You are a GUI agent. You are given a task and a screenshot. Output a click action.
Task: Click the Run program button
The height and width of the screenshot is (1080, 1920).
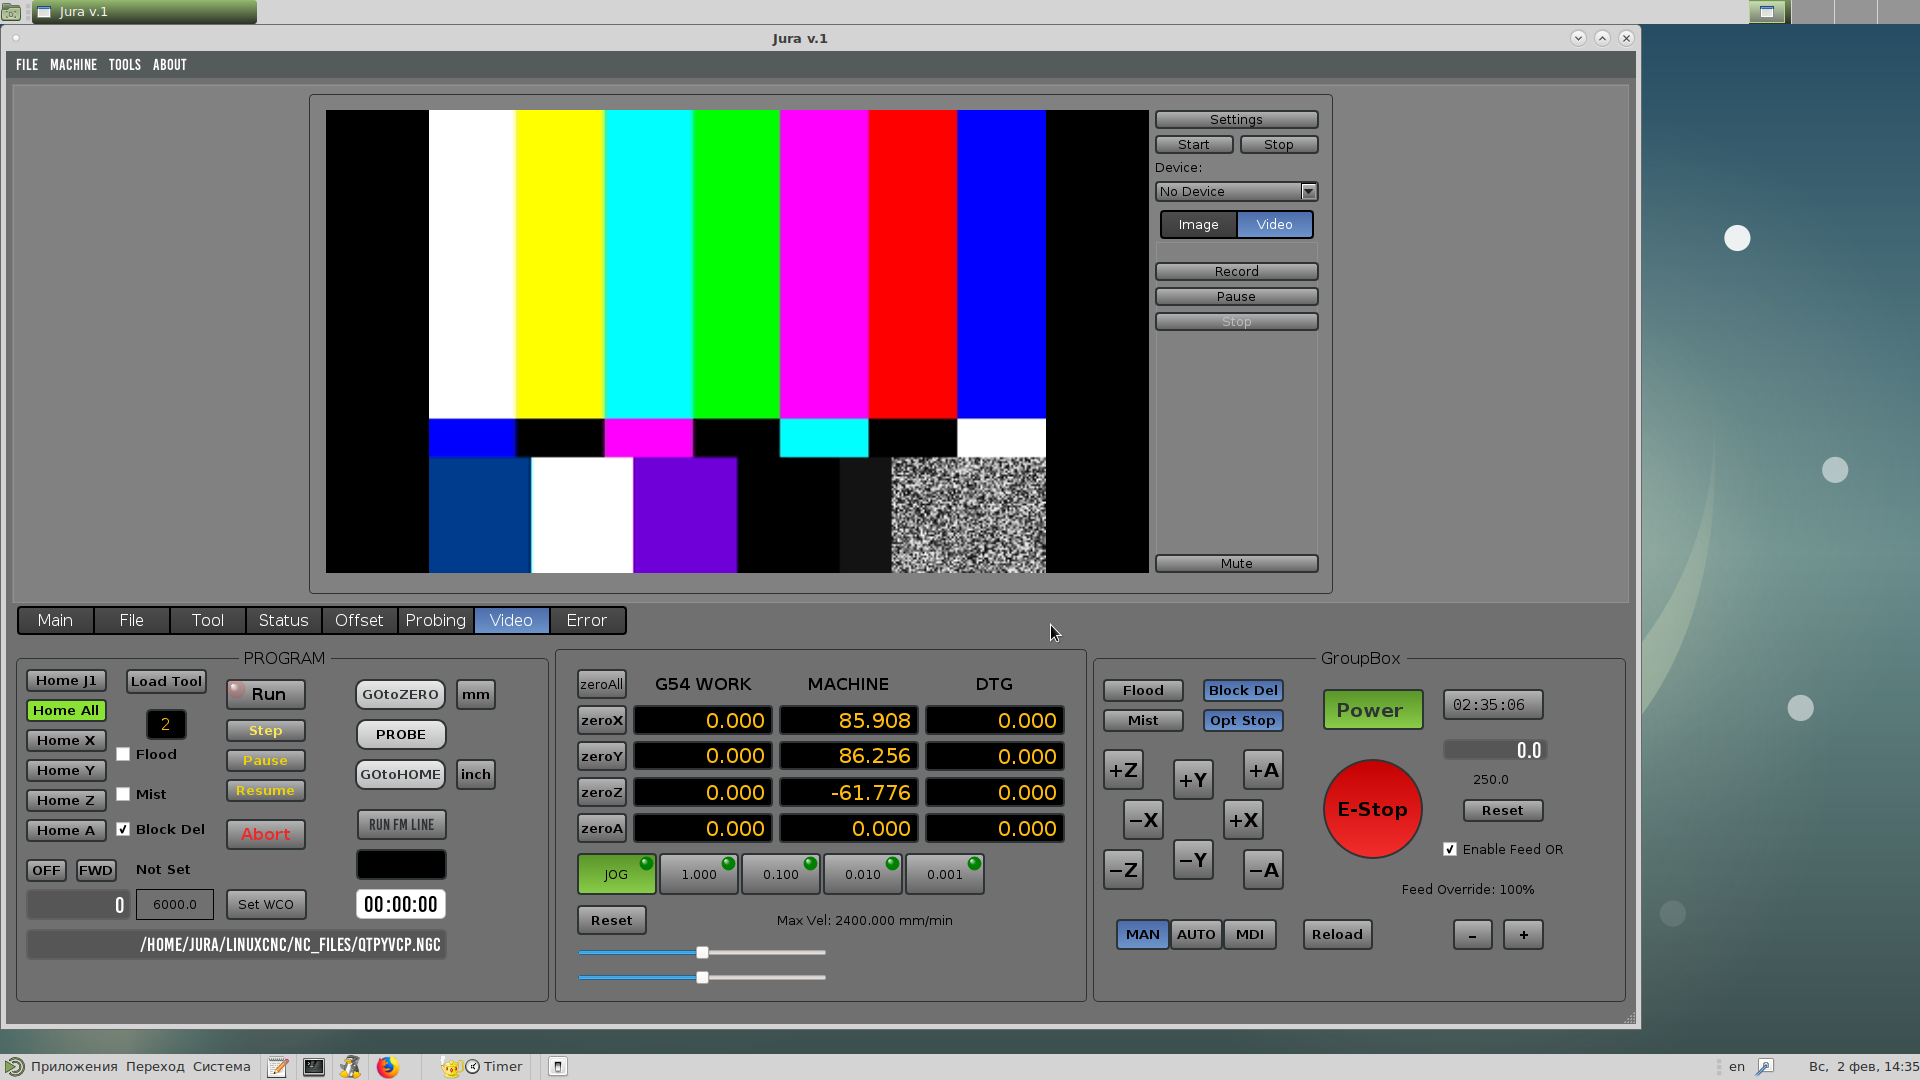pos(266,695)
